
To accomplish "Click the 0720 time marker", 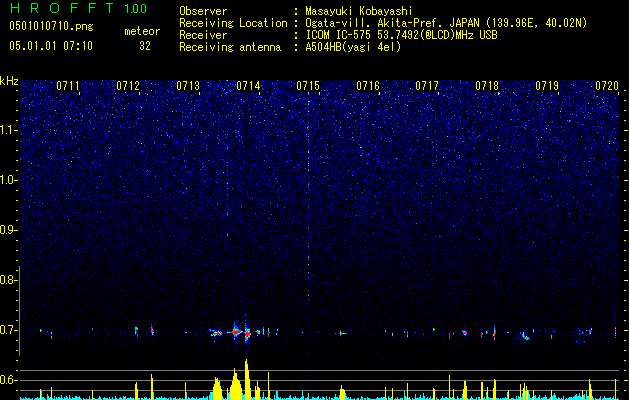I will [607, 86].
